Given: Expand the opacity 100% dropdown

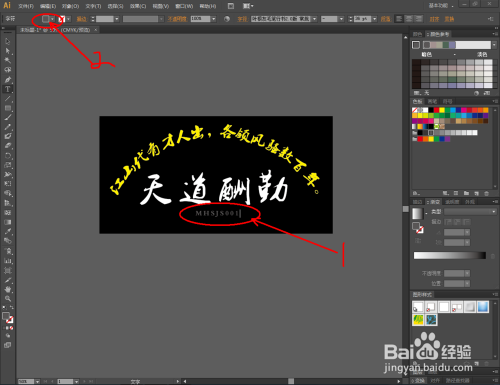Looking at the screenshot, I should coord(214,19).
